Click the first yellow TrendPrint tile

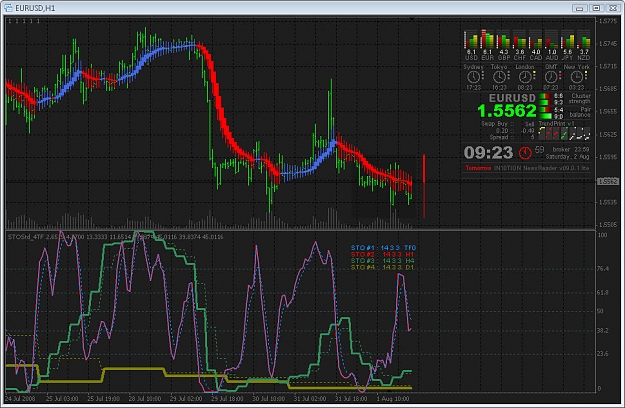[x=541, y=133]
